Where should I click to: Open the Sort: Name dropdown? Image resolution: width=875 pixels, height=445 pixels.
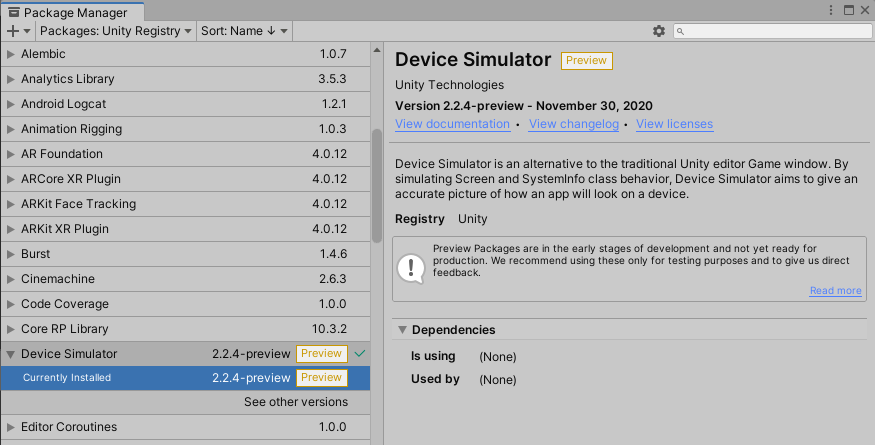pos(244,31)
